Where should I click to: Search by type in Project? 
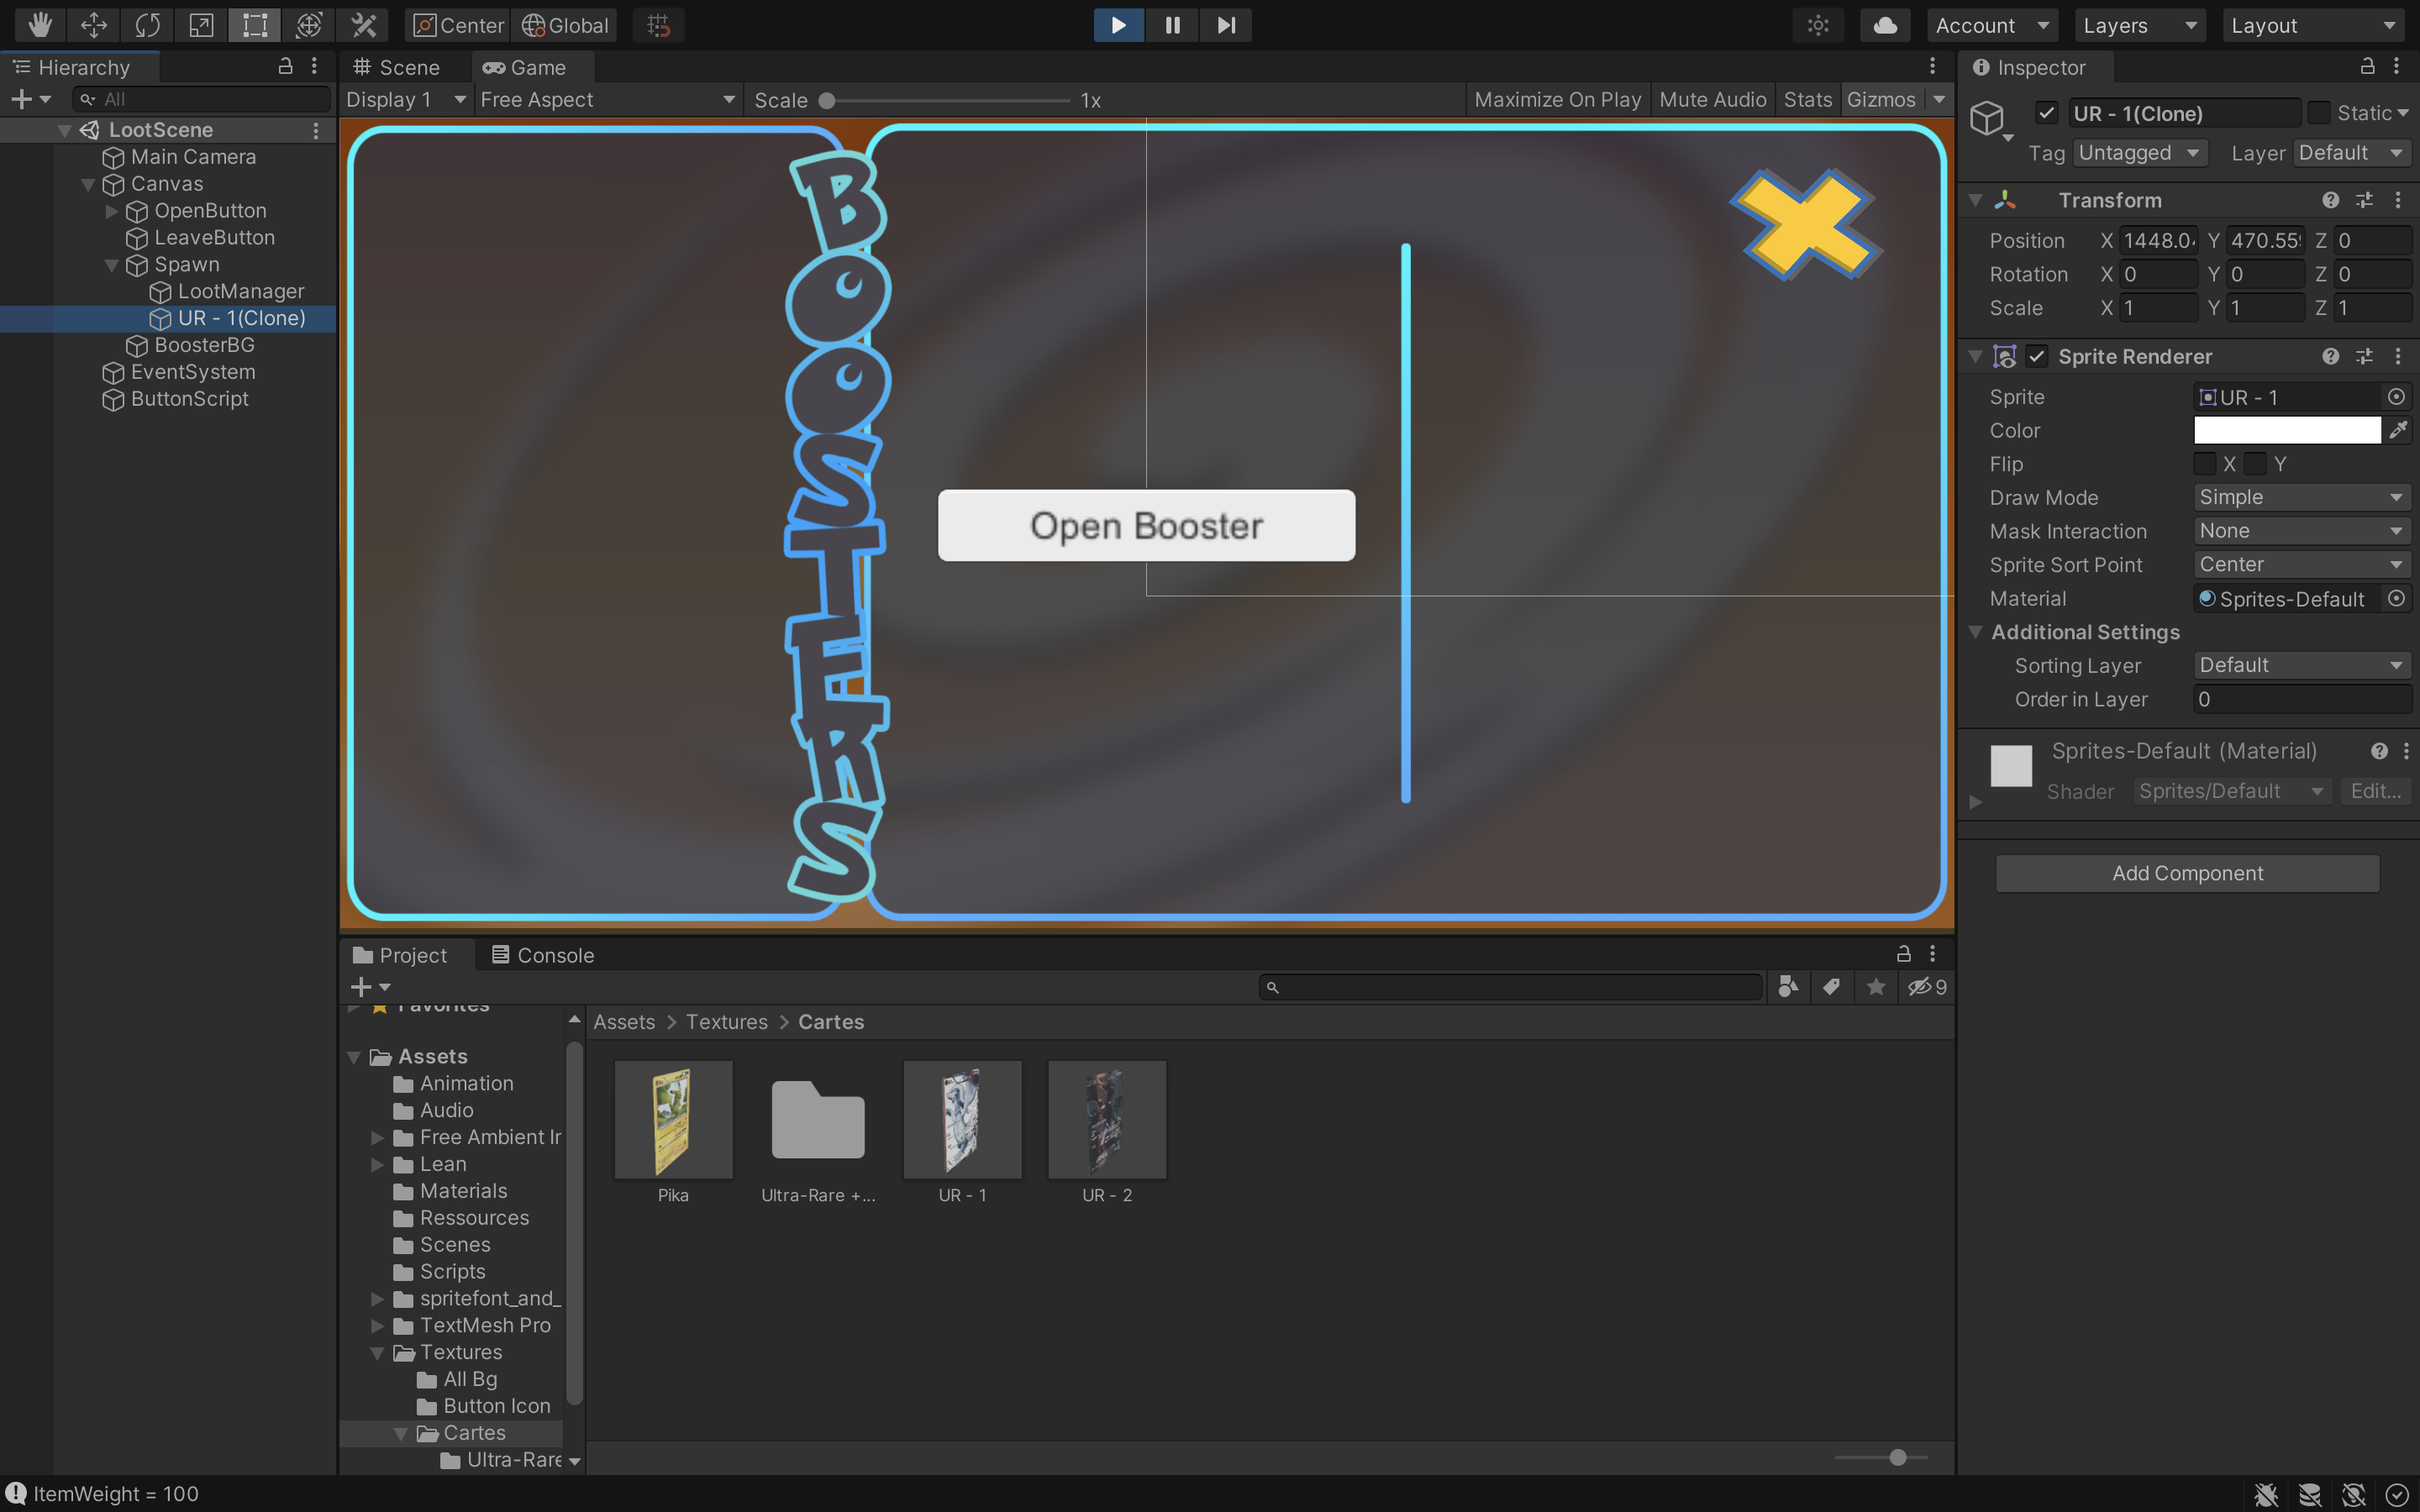(x=1788, y=987)
